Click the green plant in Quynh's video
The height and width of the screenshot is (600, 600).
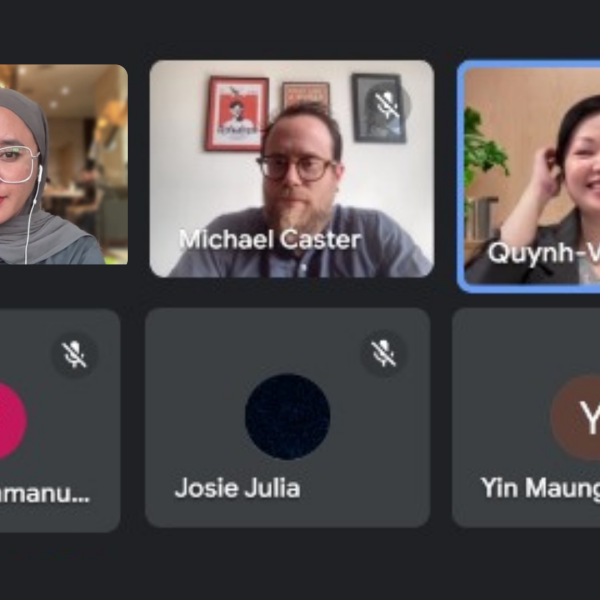click(484, 153)
